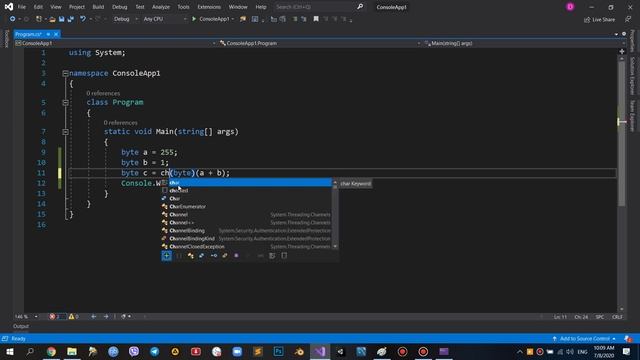The image size is (640, 360).
Task: Open the Build menu
Action: [x=98, y=7]
